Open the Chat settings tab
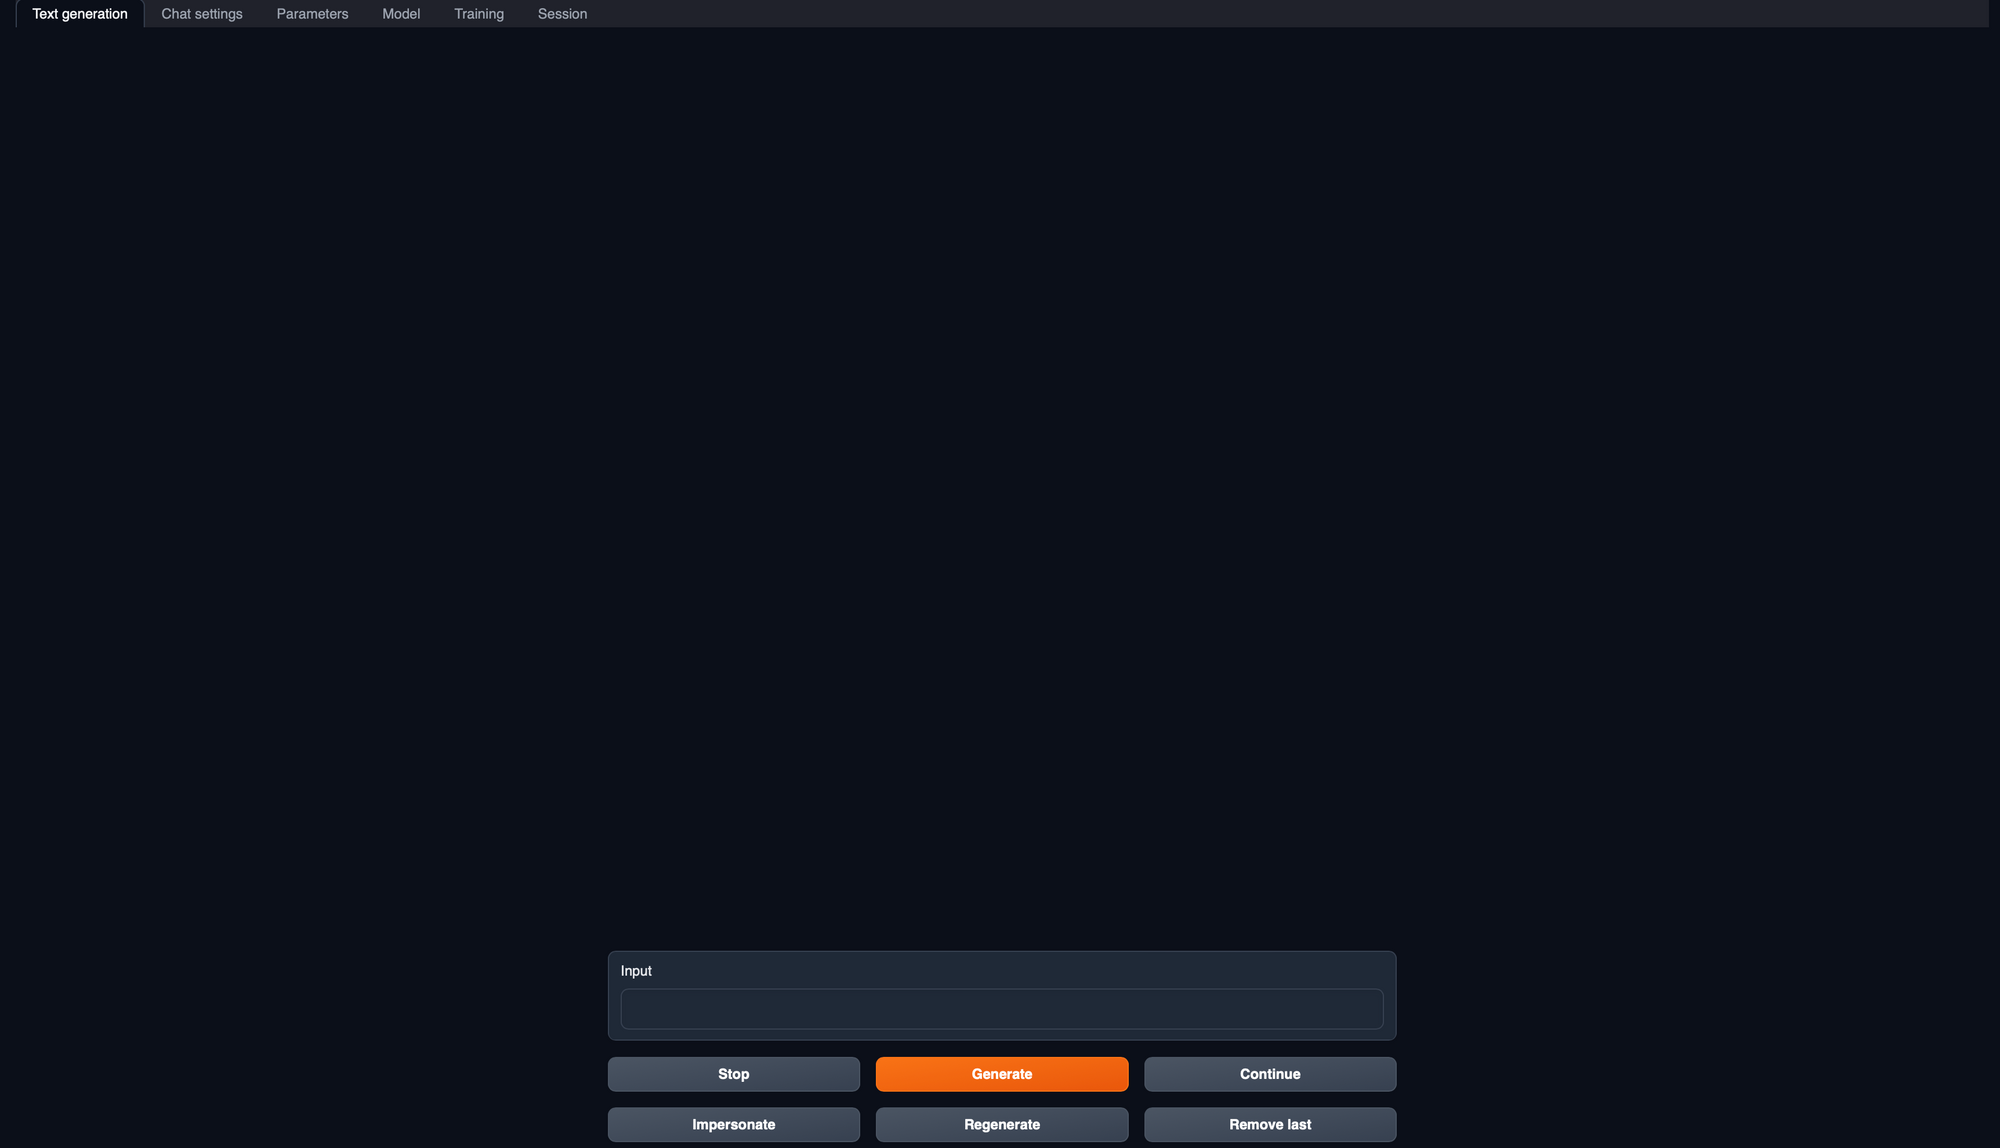This screenshot has height=1148, width=2000. tap(202, 14)
